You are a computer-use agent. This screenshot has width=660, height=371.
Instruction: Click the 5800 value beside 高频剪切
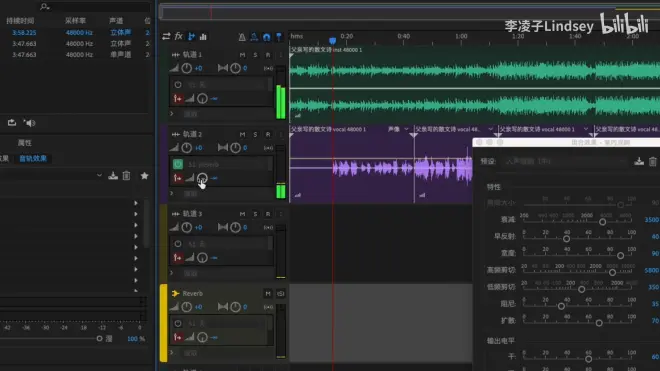[652, 270]
